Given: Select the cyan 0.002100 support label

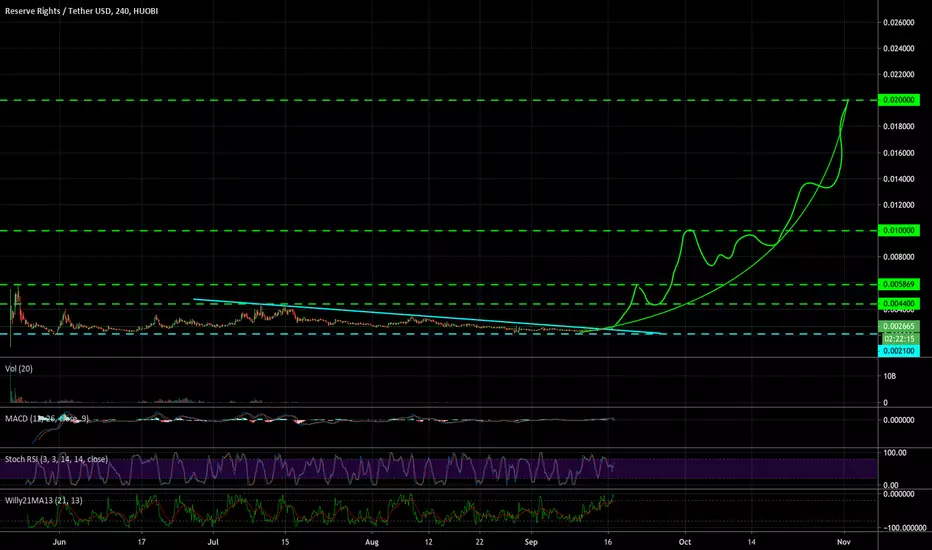Looking at the screenshot, I should coord(898,351).
